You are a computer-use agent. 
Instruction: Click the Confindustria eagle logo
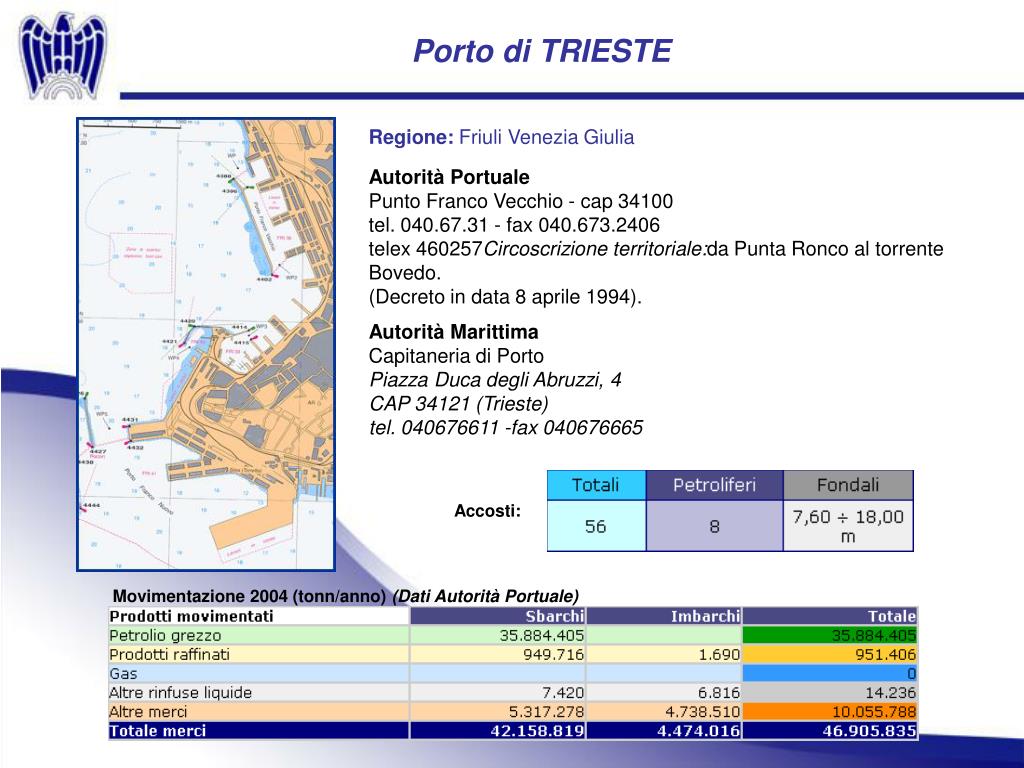pos(63,56)
